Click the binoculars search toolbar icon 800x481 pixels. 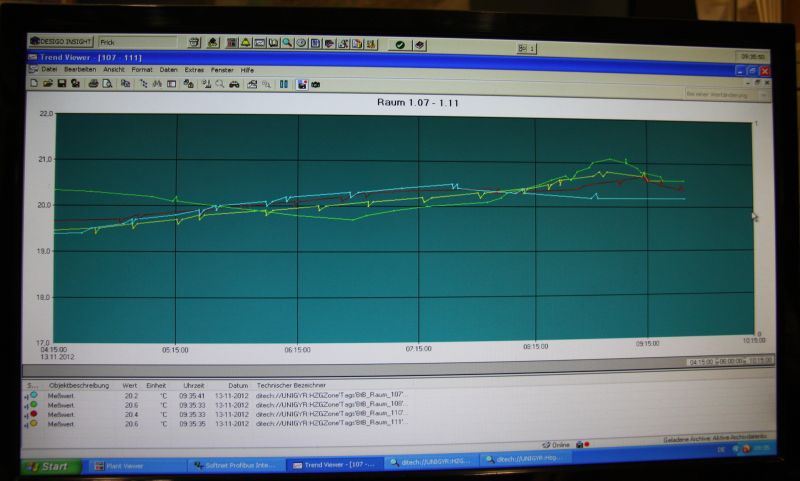point(157,84)
